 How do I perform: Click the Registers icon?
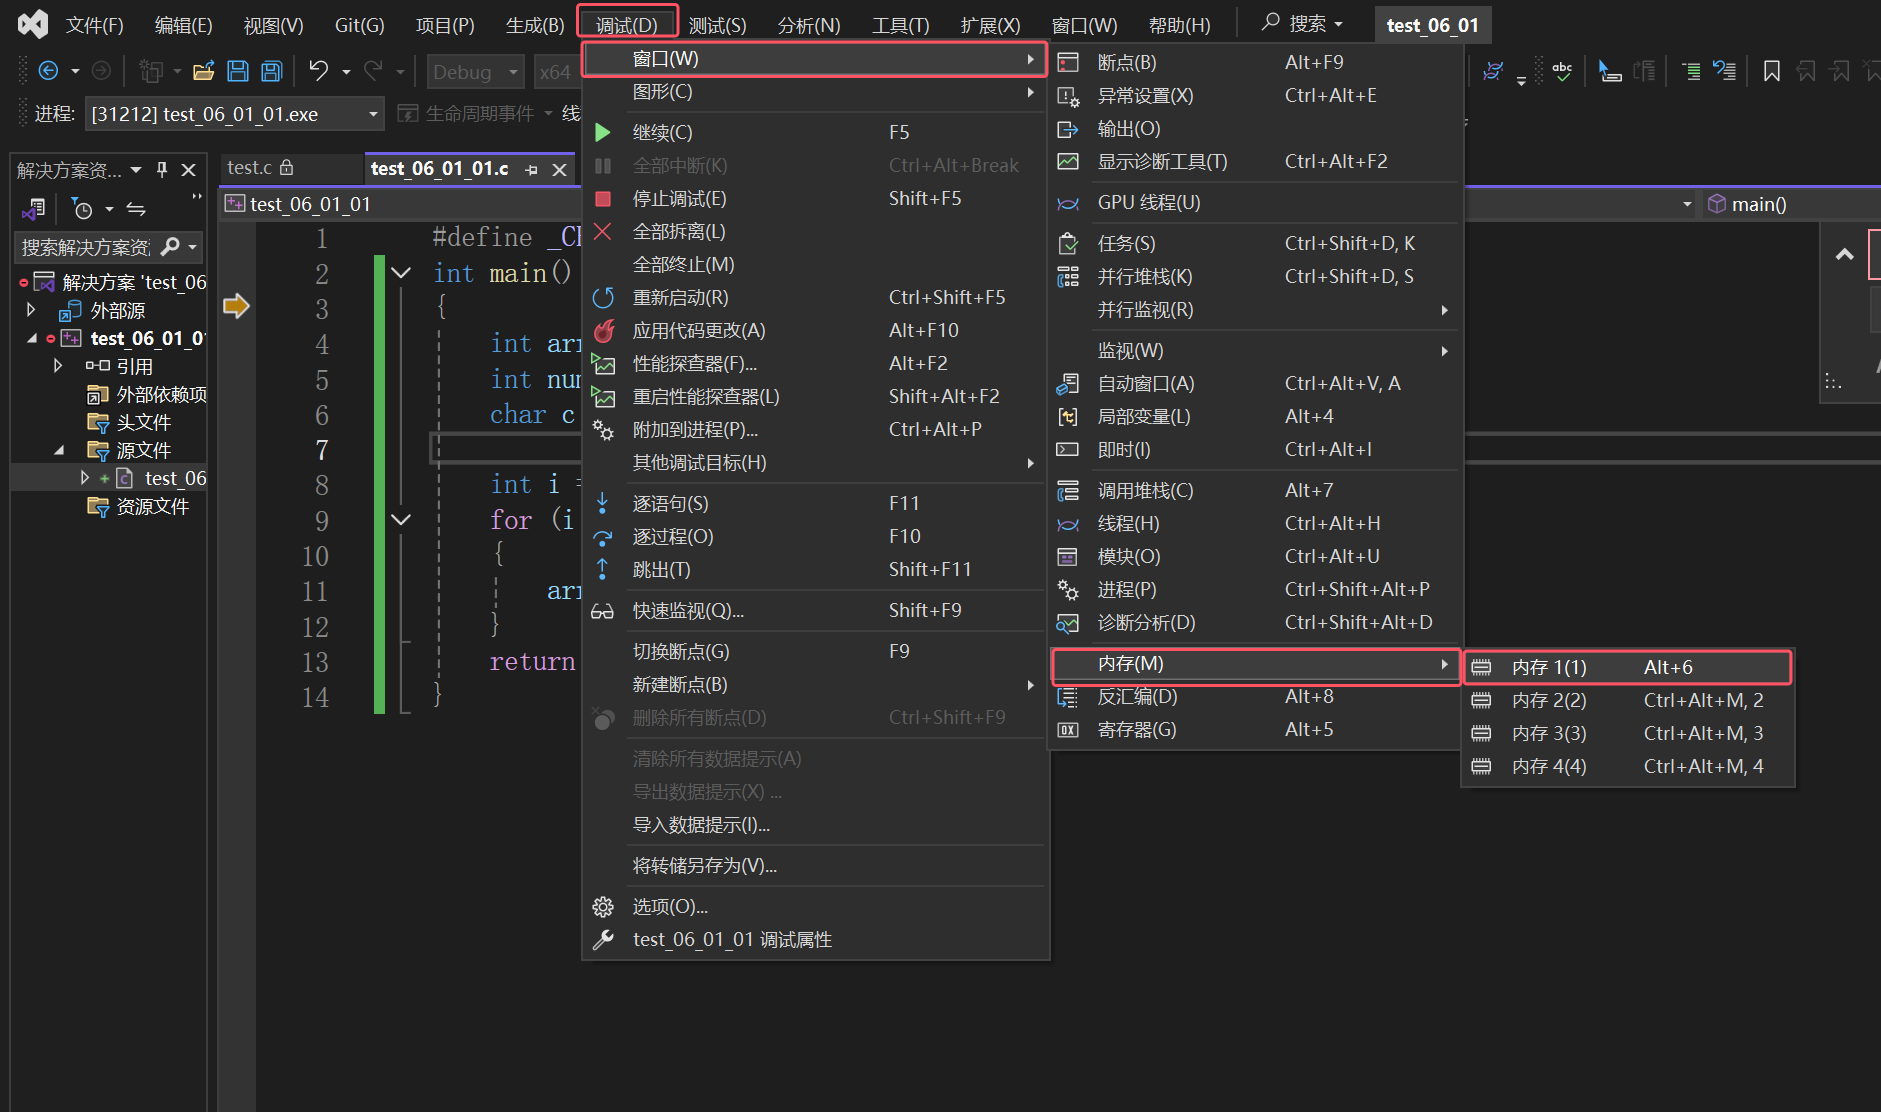point(1068,730)
